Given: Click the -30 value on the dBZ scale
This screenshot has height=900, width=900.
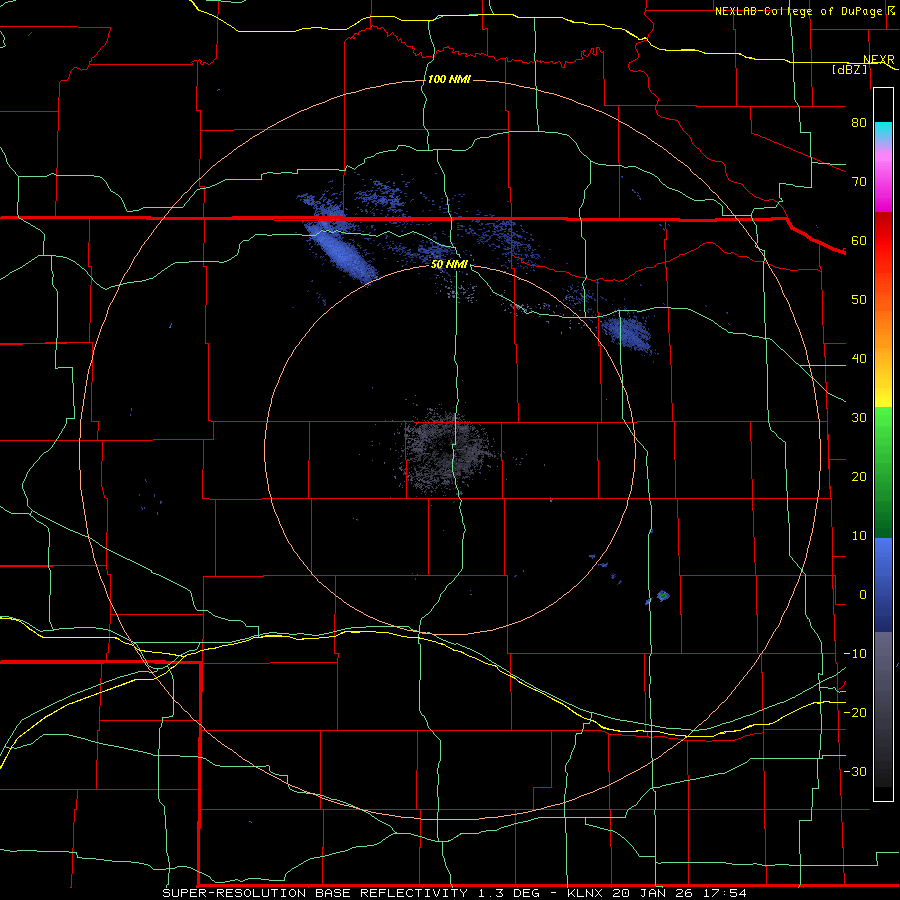Looking at the screenshot, I should click(x=855, y=771).
